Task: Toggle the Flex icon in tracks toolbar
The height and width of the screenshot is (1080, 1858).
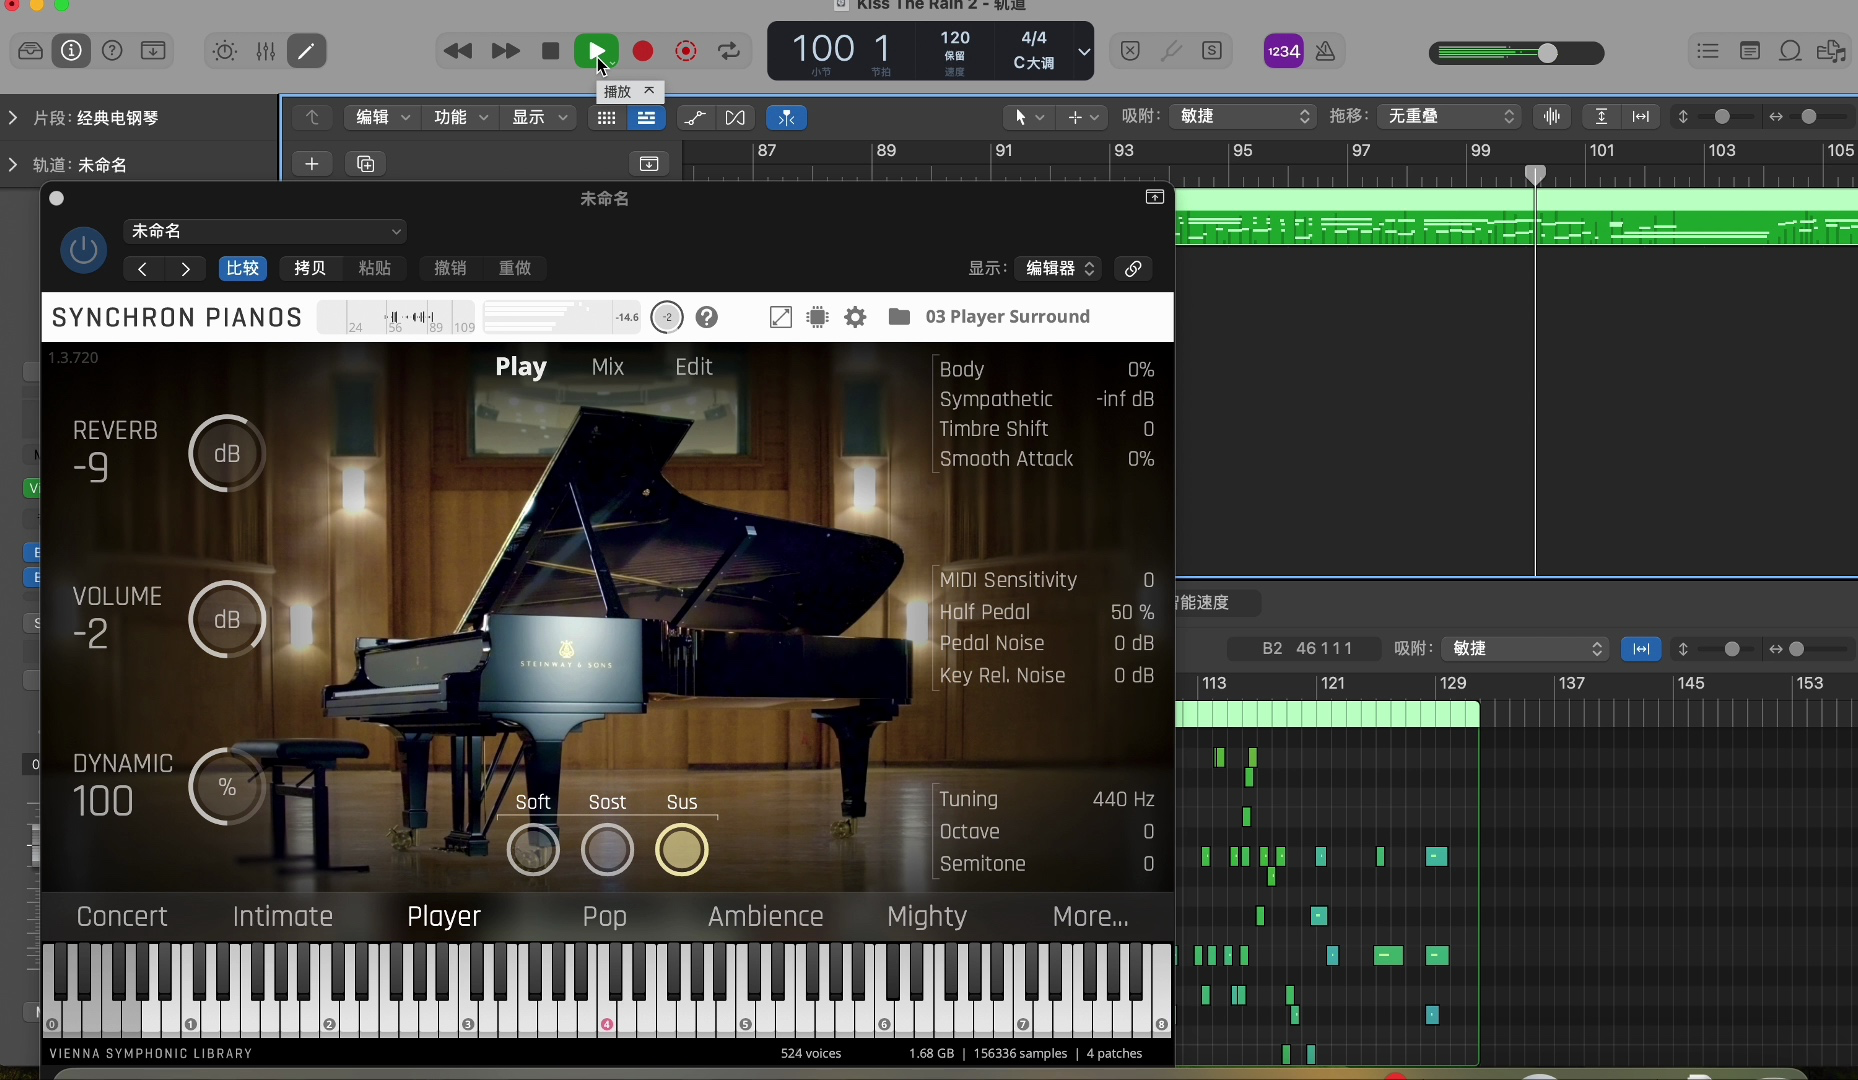Action: [735, 118]
